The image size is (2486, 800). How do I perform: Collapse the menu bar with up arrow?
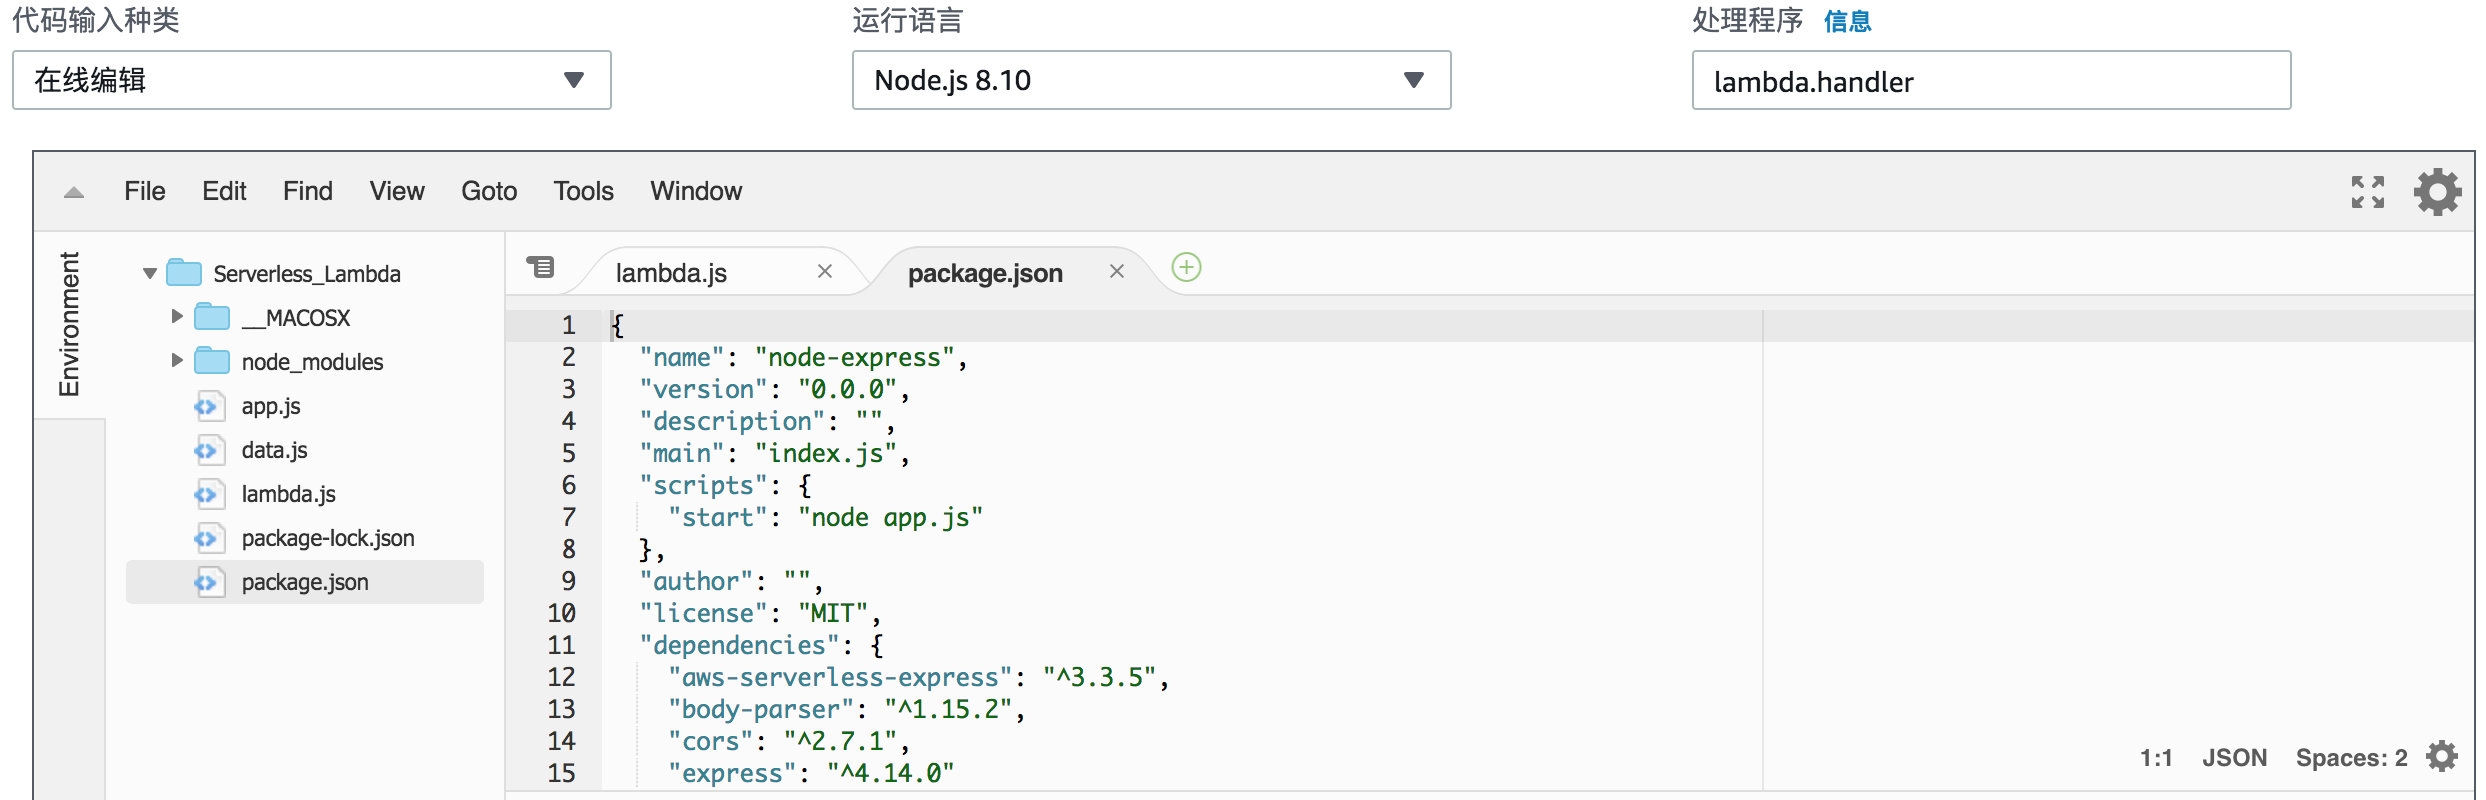point(74,192)
